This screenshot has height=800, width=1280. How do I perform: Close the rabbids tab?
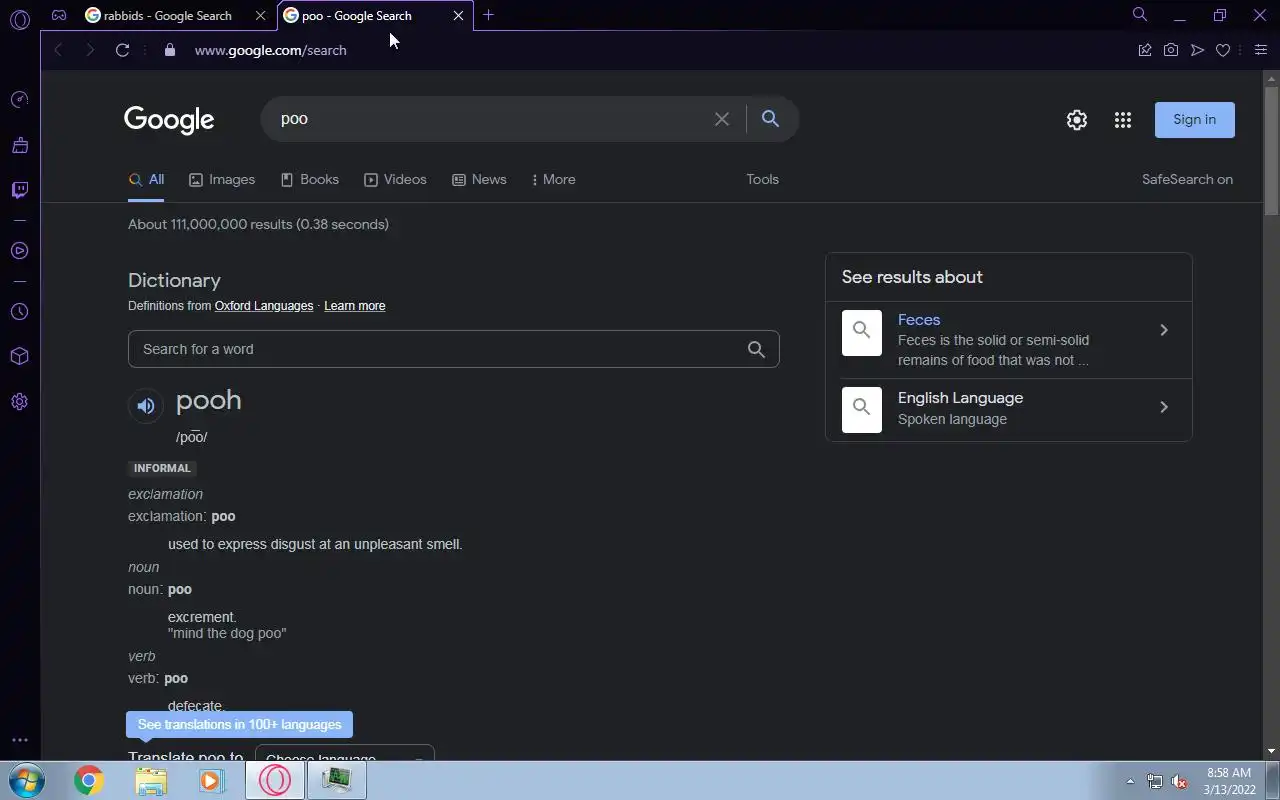click(x=260, y=15)
